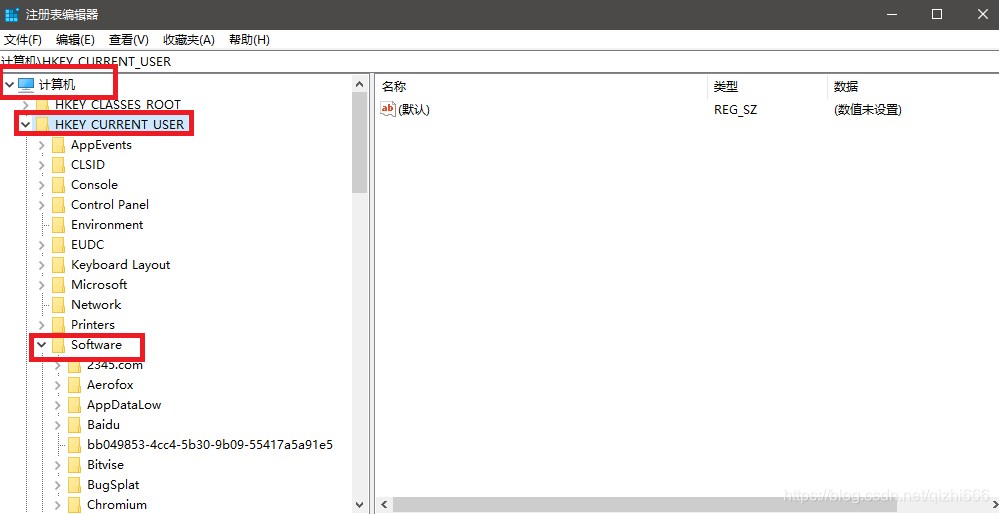Open the 帮助(H) menu
This screenshot has height=514, width=999.
(x=249, y=39)
